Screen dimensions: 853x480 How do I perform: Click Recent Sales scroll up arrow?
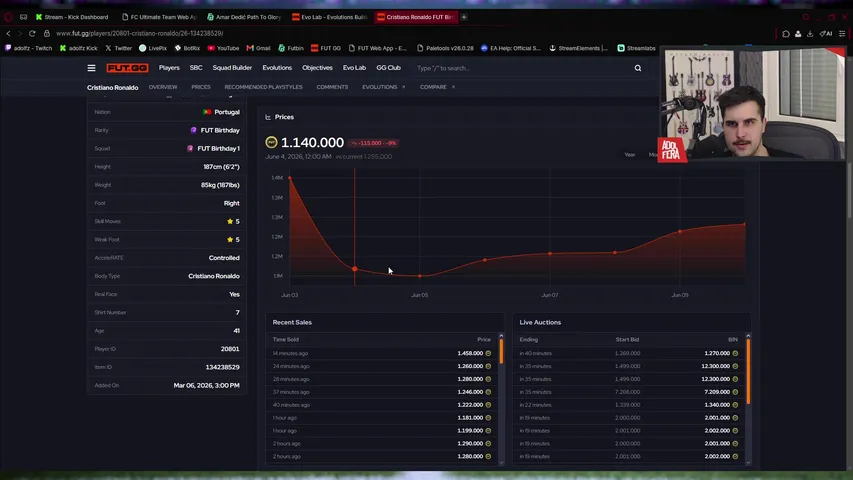[501, 336]
